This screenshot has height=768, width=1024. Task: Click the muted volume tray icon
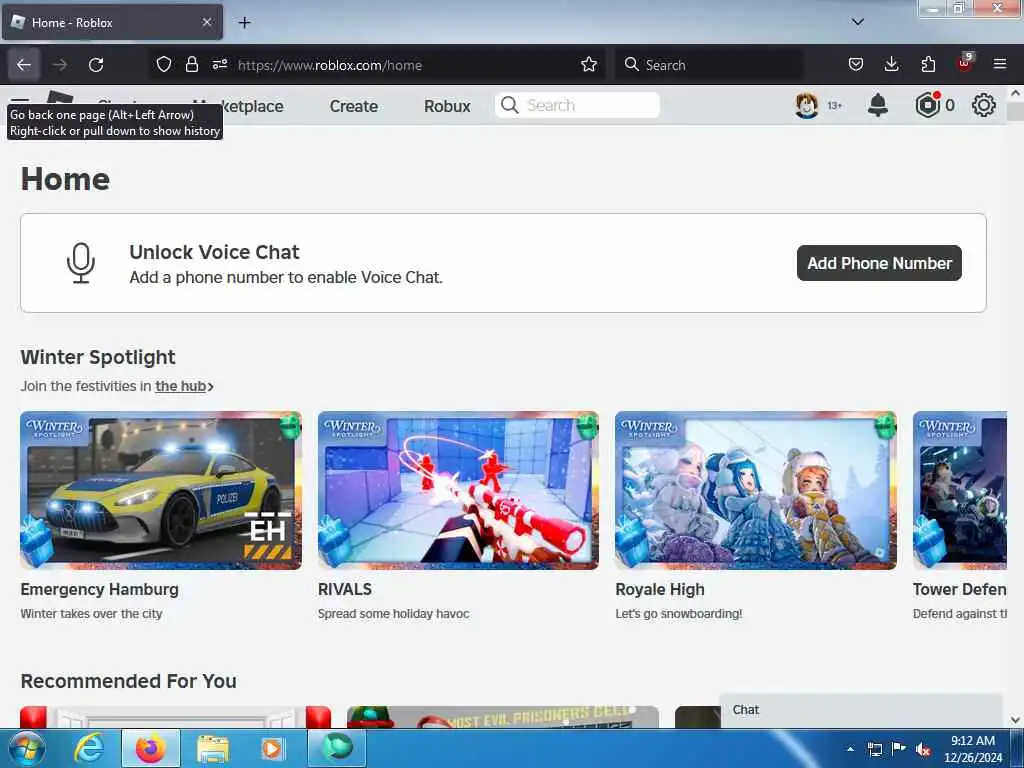pyautogui.click(x=923, y=749)
